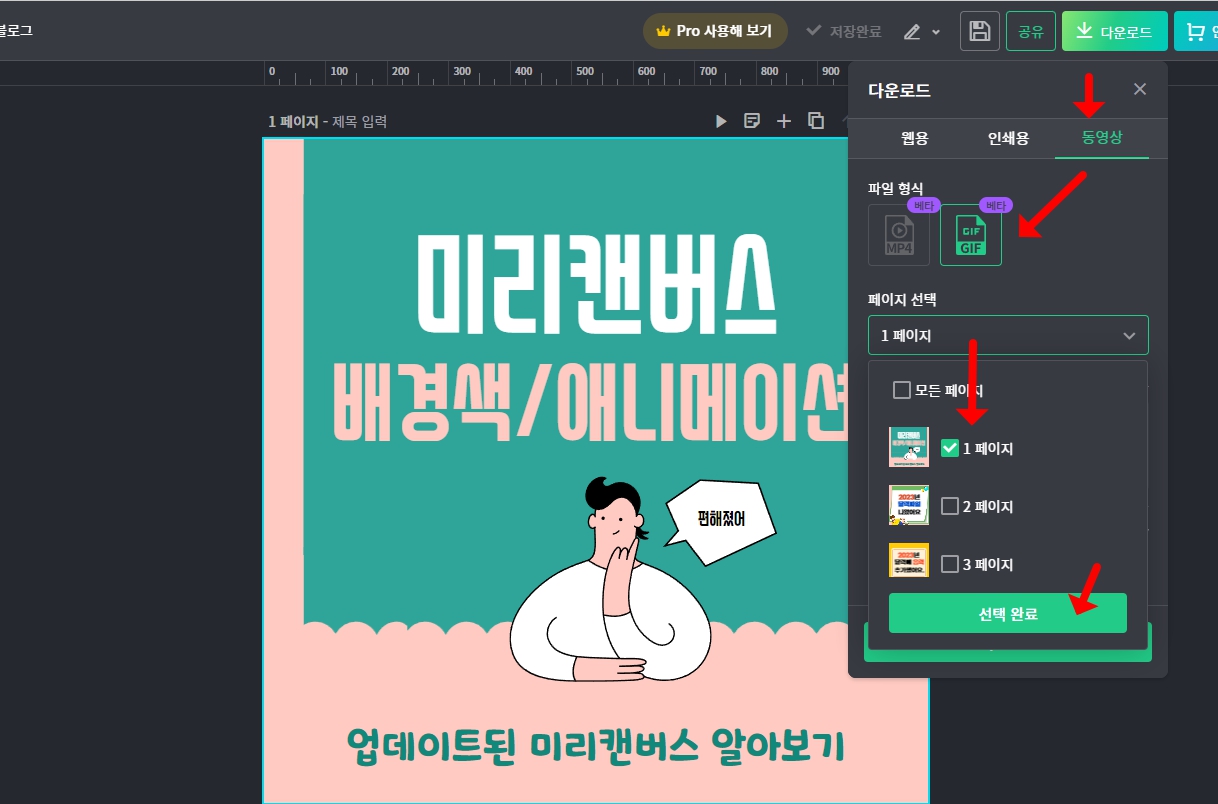Duplicate page 1 with copy icon
The width and height of the screenshot is (1218, 804).
(816, 121)
